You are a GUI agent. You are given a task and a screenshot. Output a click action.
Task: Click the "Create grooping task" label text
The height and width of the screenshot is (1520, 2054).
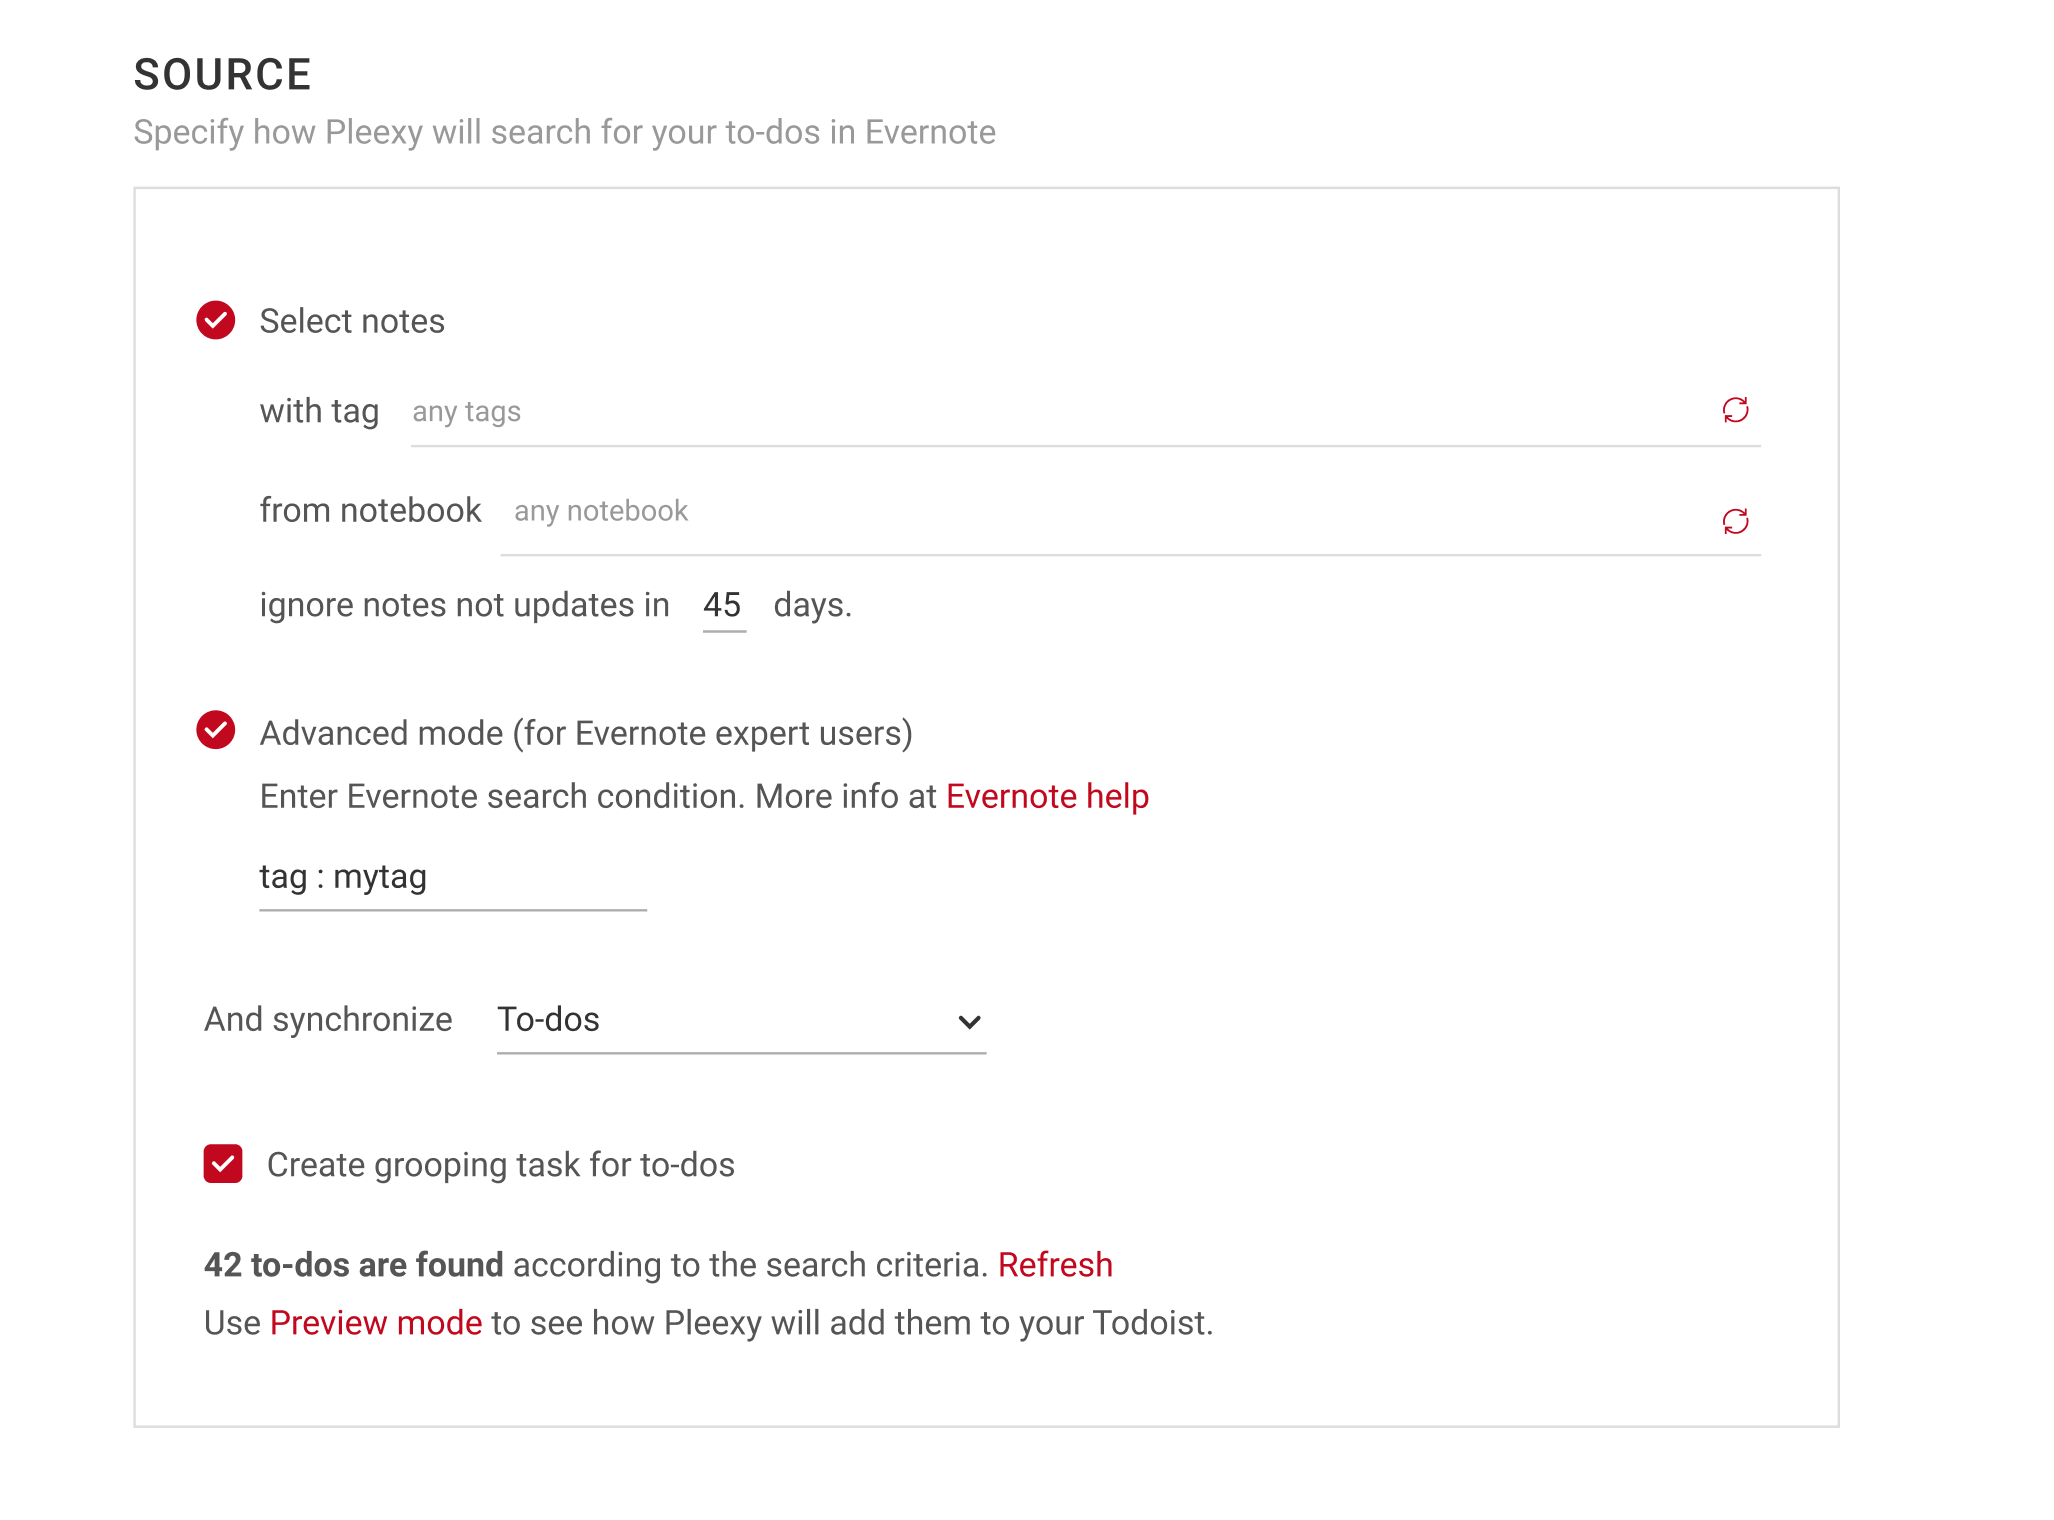500,1165
